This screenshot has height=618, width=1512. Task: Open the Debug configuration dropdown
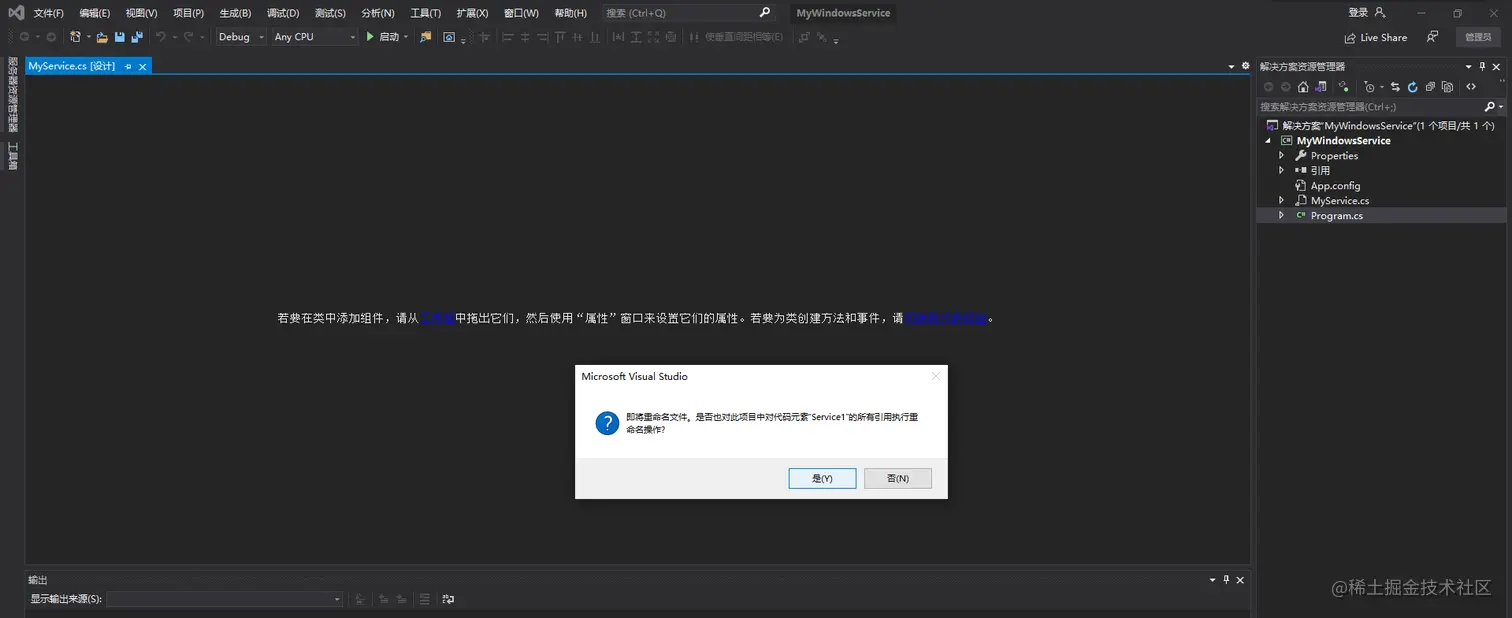241,37
